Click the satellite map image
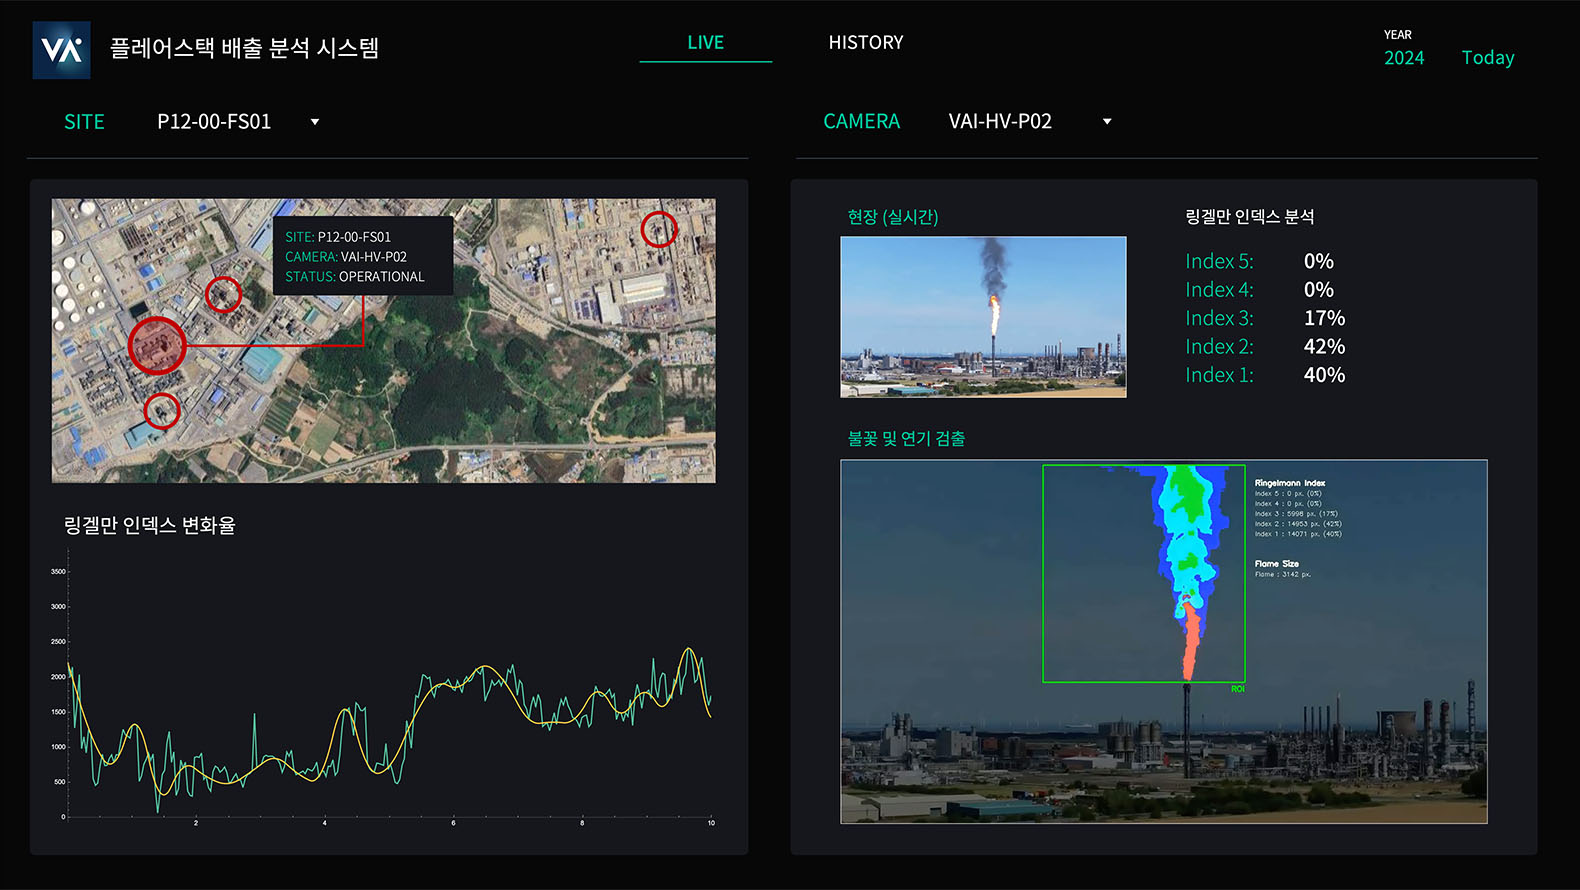 384,341
